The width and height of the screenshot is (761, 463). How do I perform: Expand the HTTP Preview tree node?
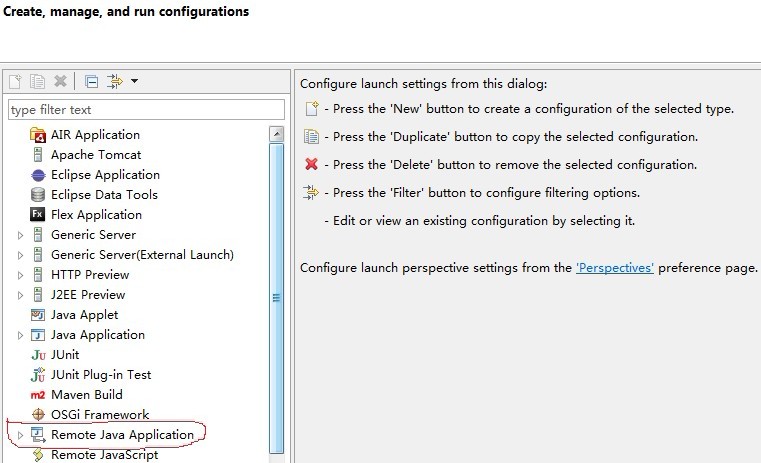20,275
